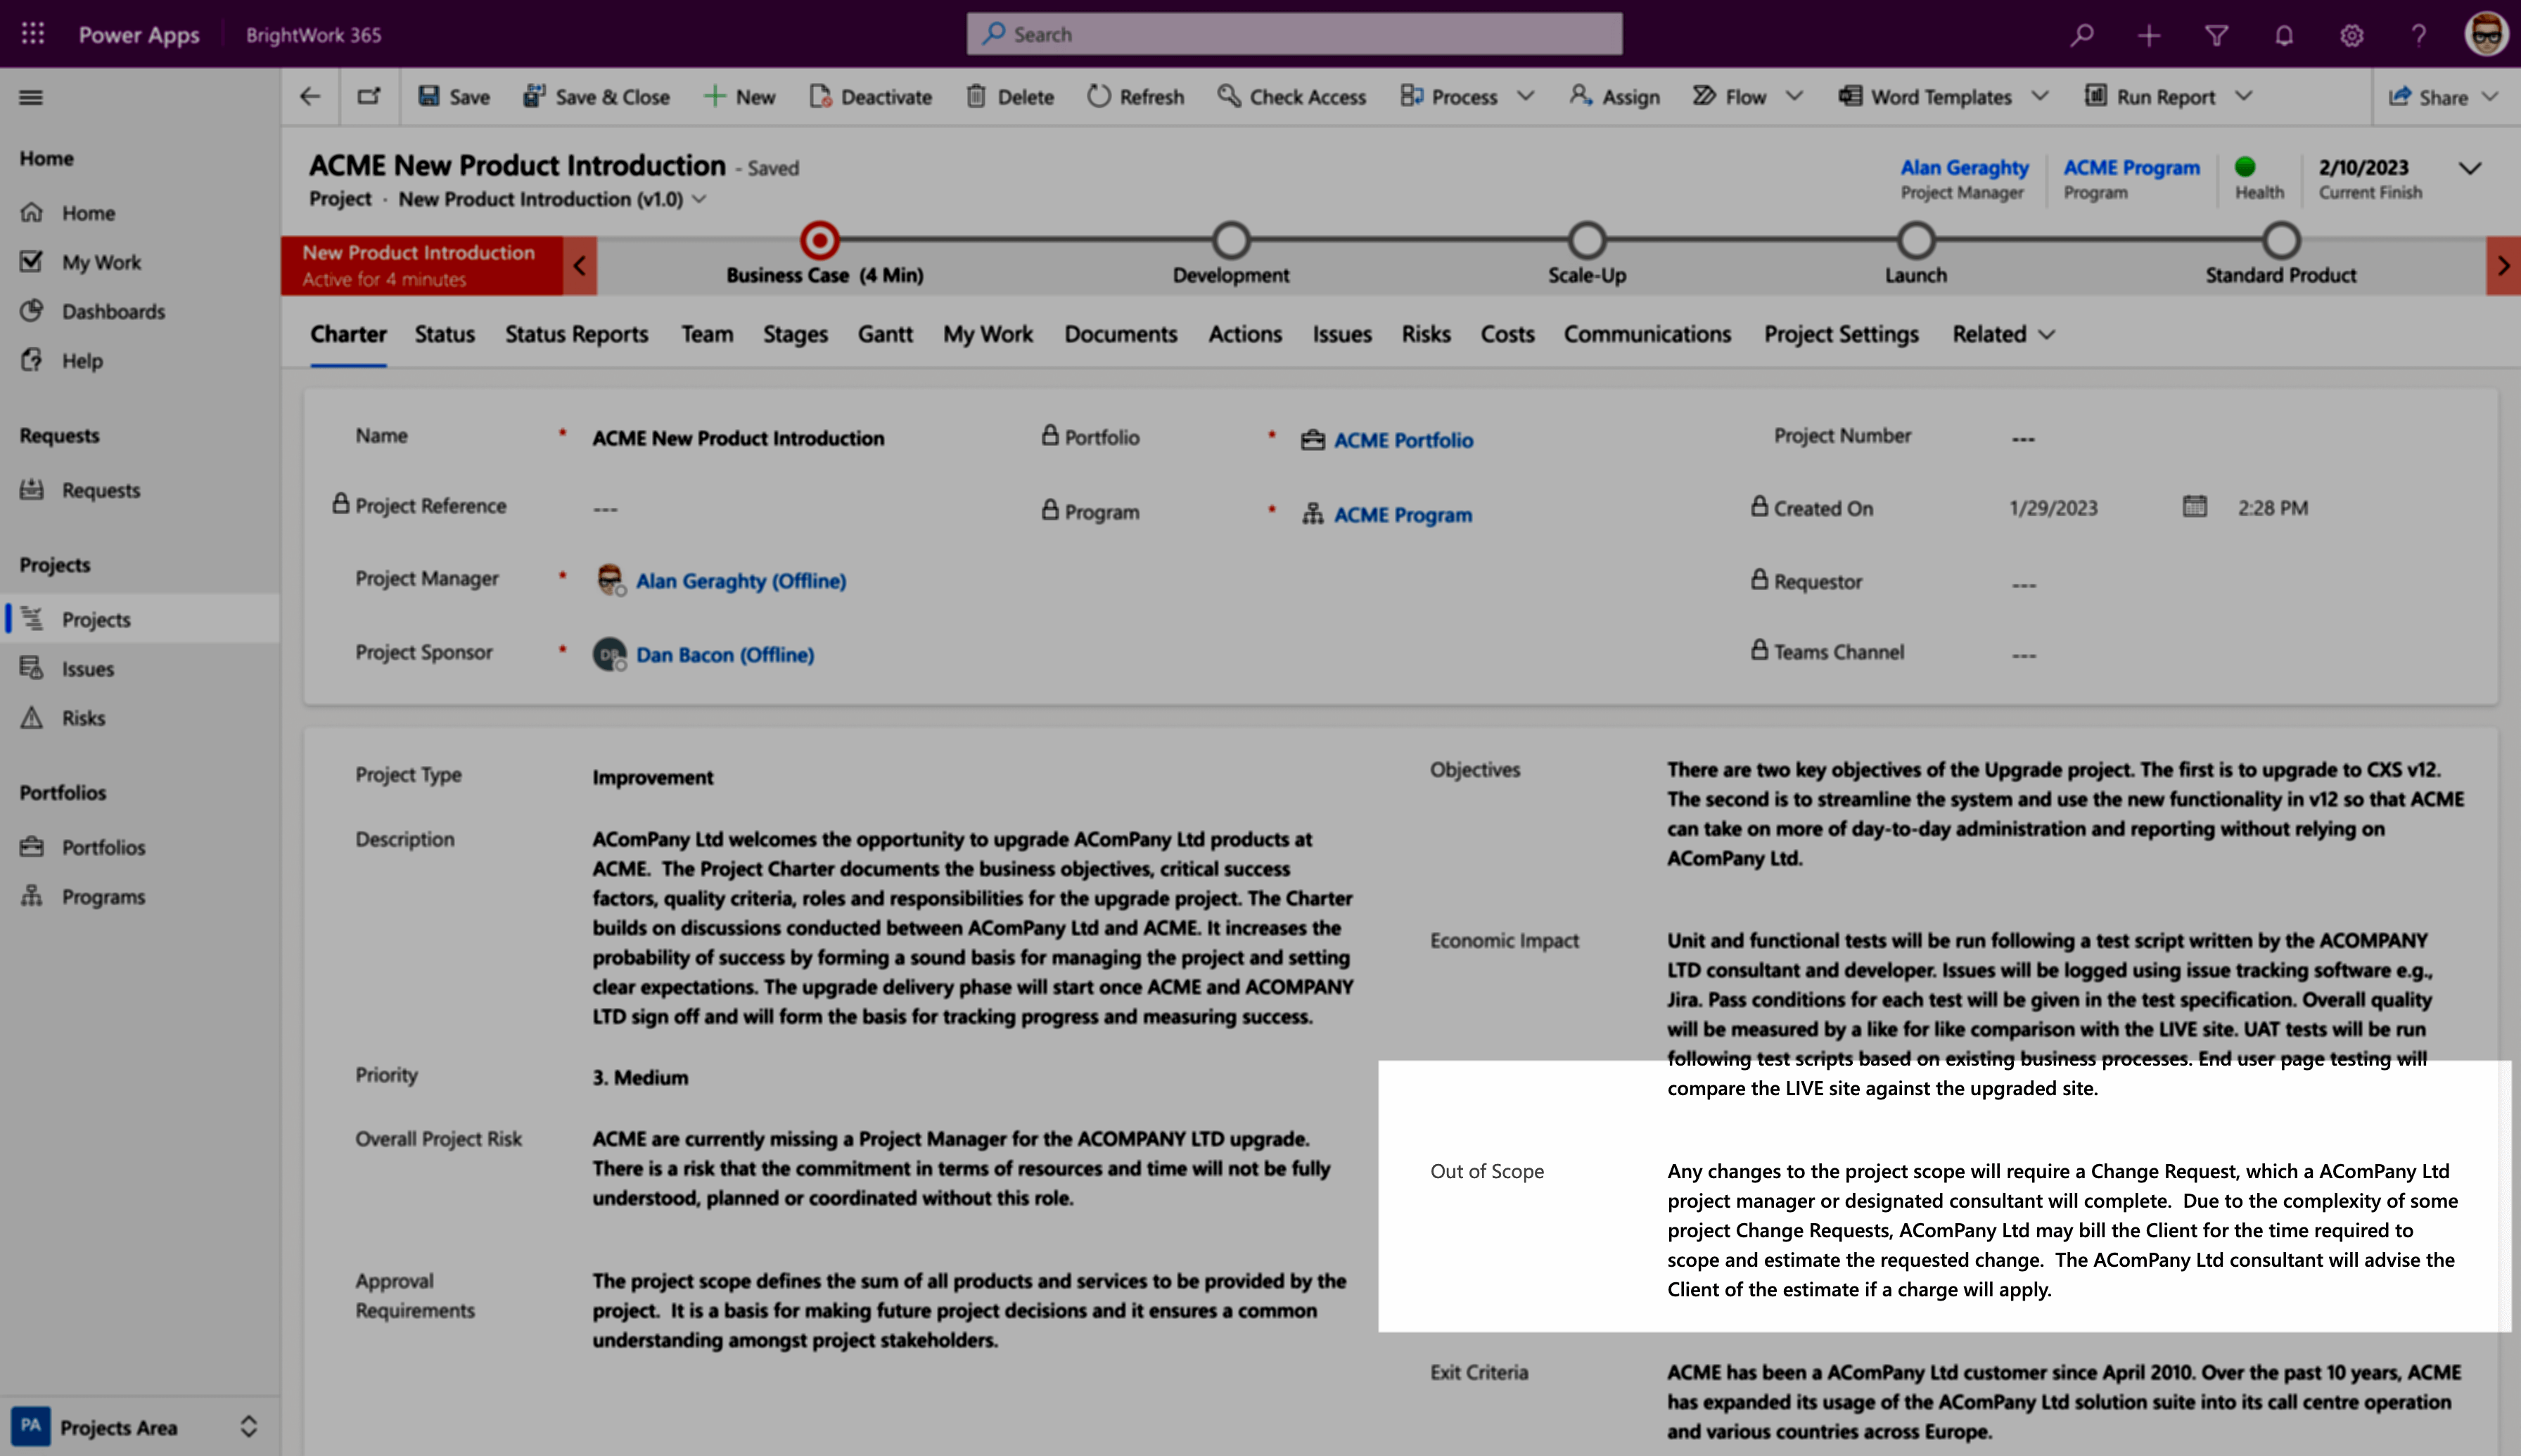Switch to the Status tab
The image size is (2521, 1456).
point(442,333)
